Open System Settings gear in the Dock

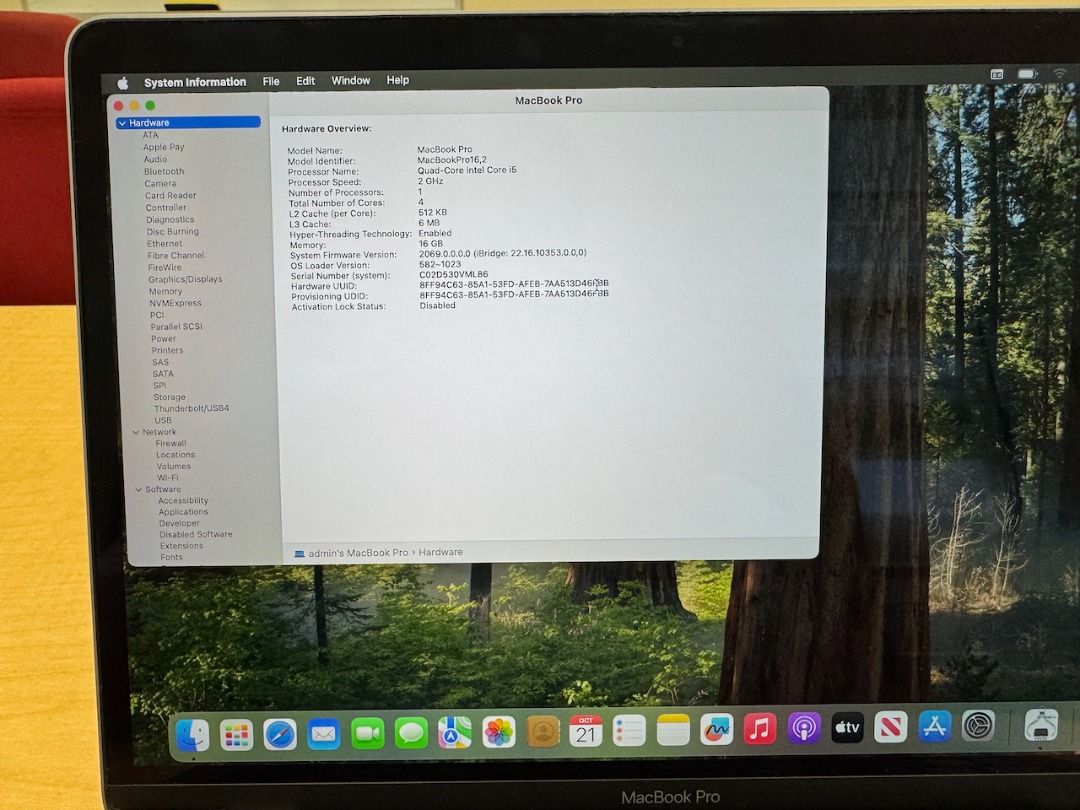point(978,725)
